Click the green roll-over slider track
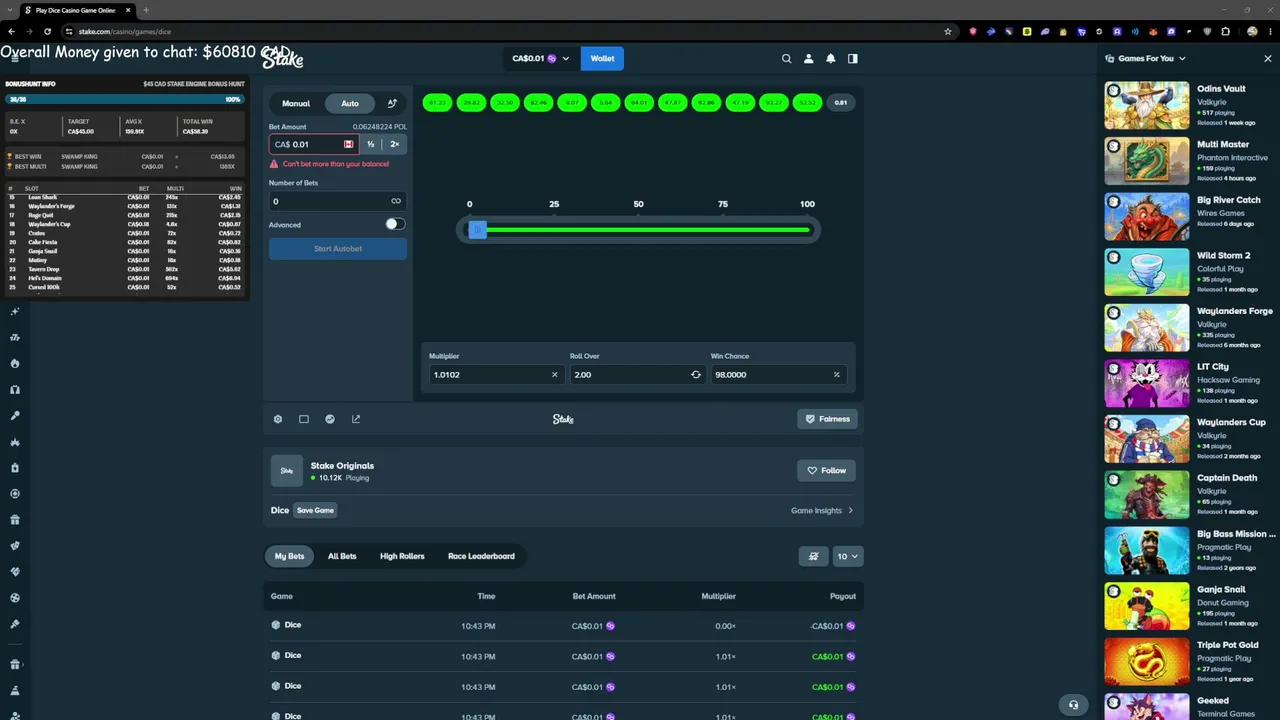1280x720 pixels. [x=648, y=230]
